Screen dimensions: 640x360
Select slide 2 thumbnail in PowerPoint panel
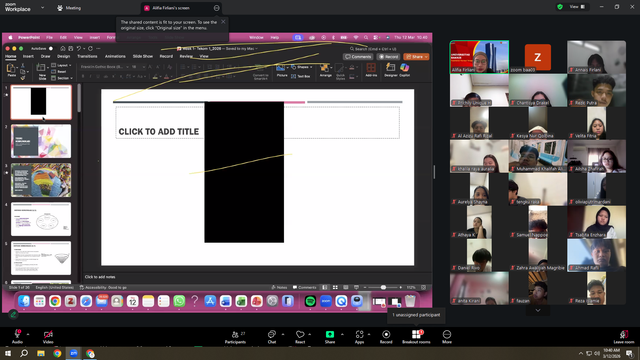41,141
